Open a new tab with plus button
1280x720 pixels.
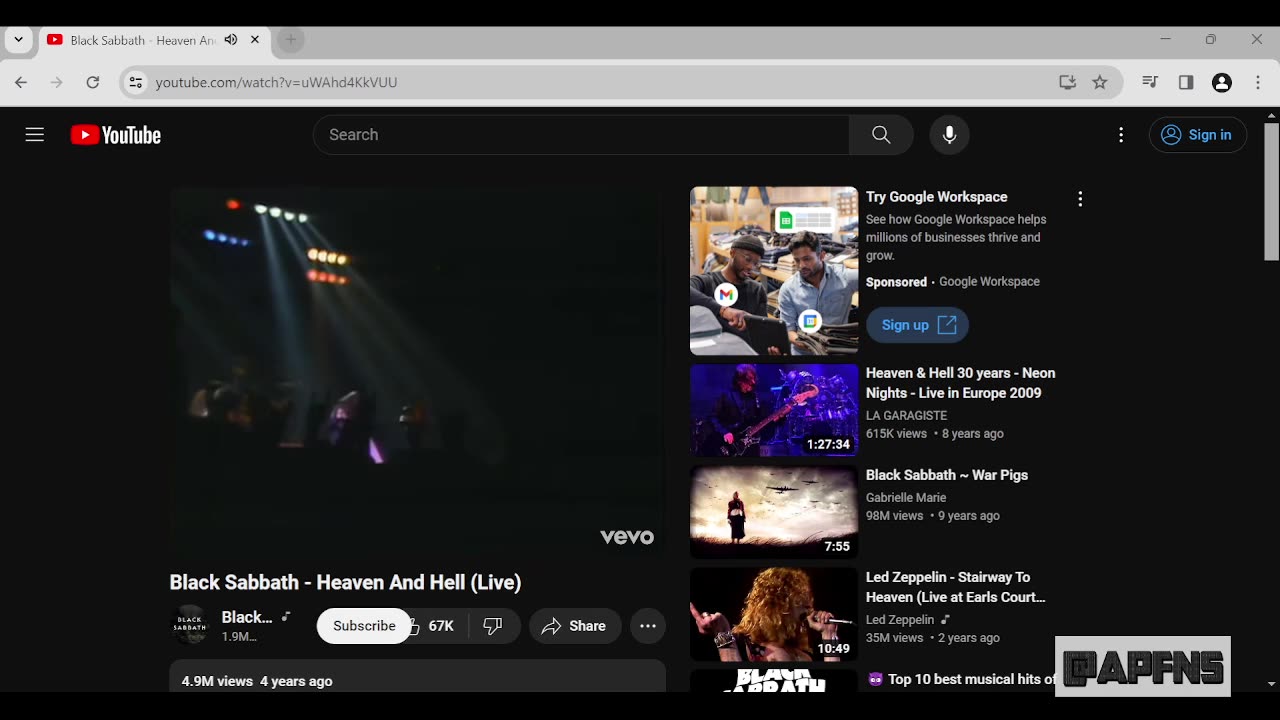(290, 40)
